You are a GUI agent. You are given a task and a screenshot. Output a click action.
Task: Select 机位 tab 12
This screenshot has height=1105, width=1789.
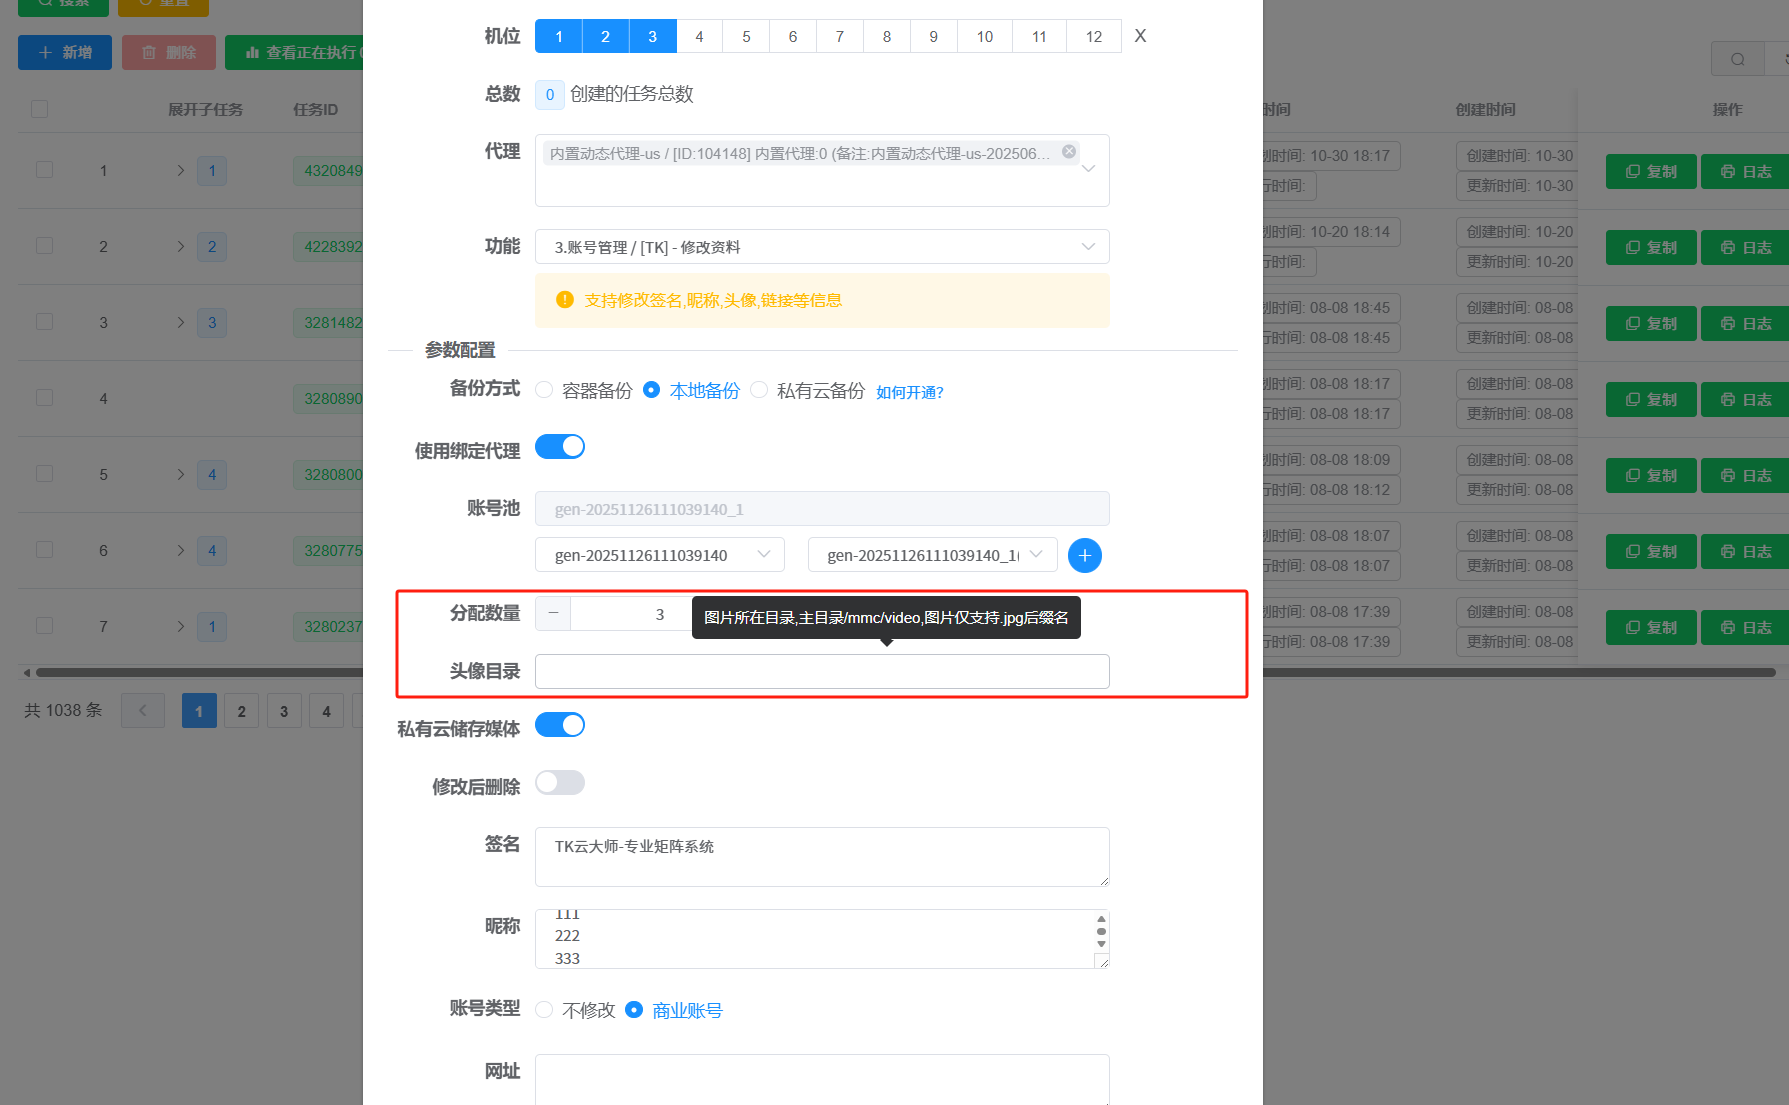point(1093,35)
